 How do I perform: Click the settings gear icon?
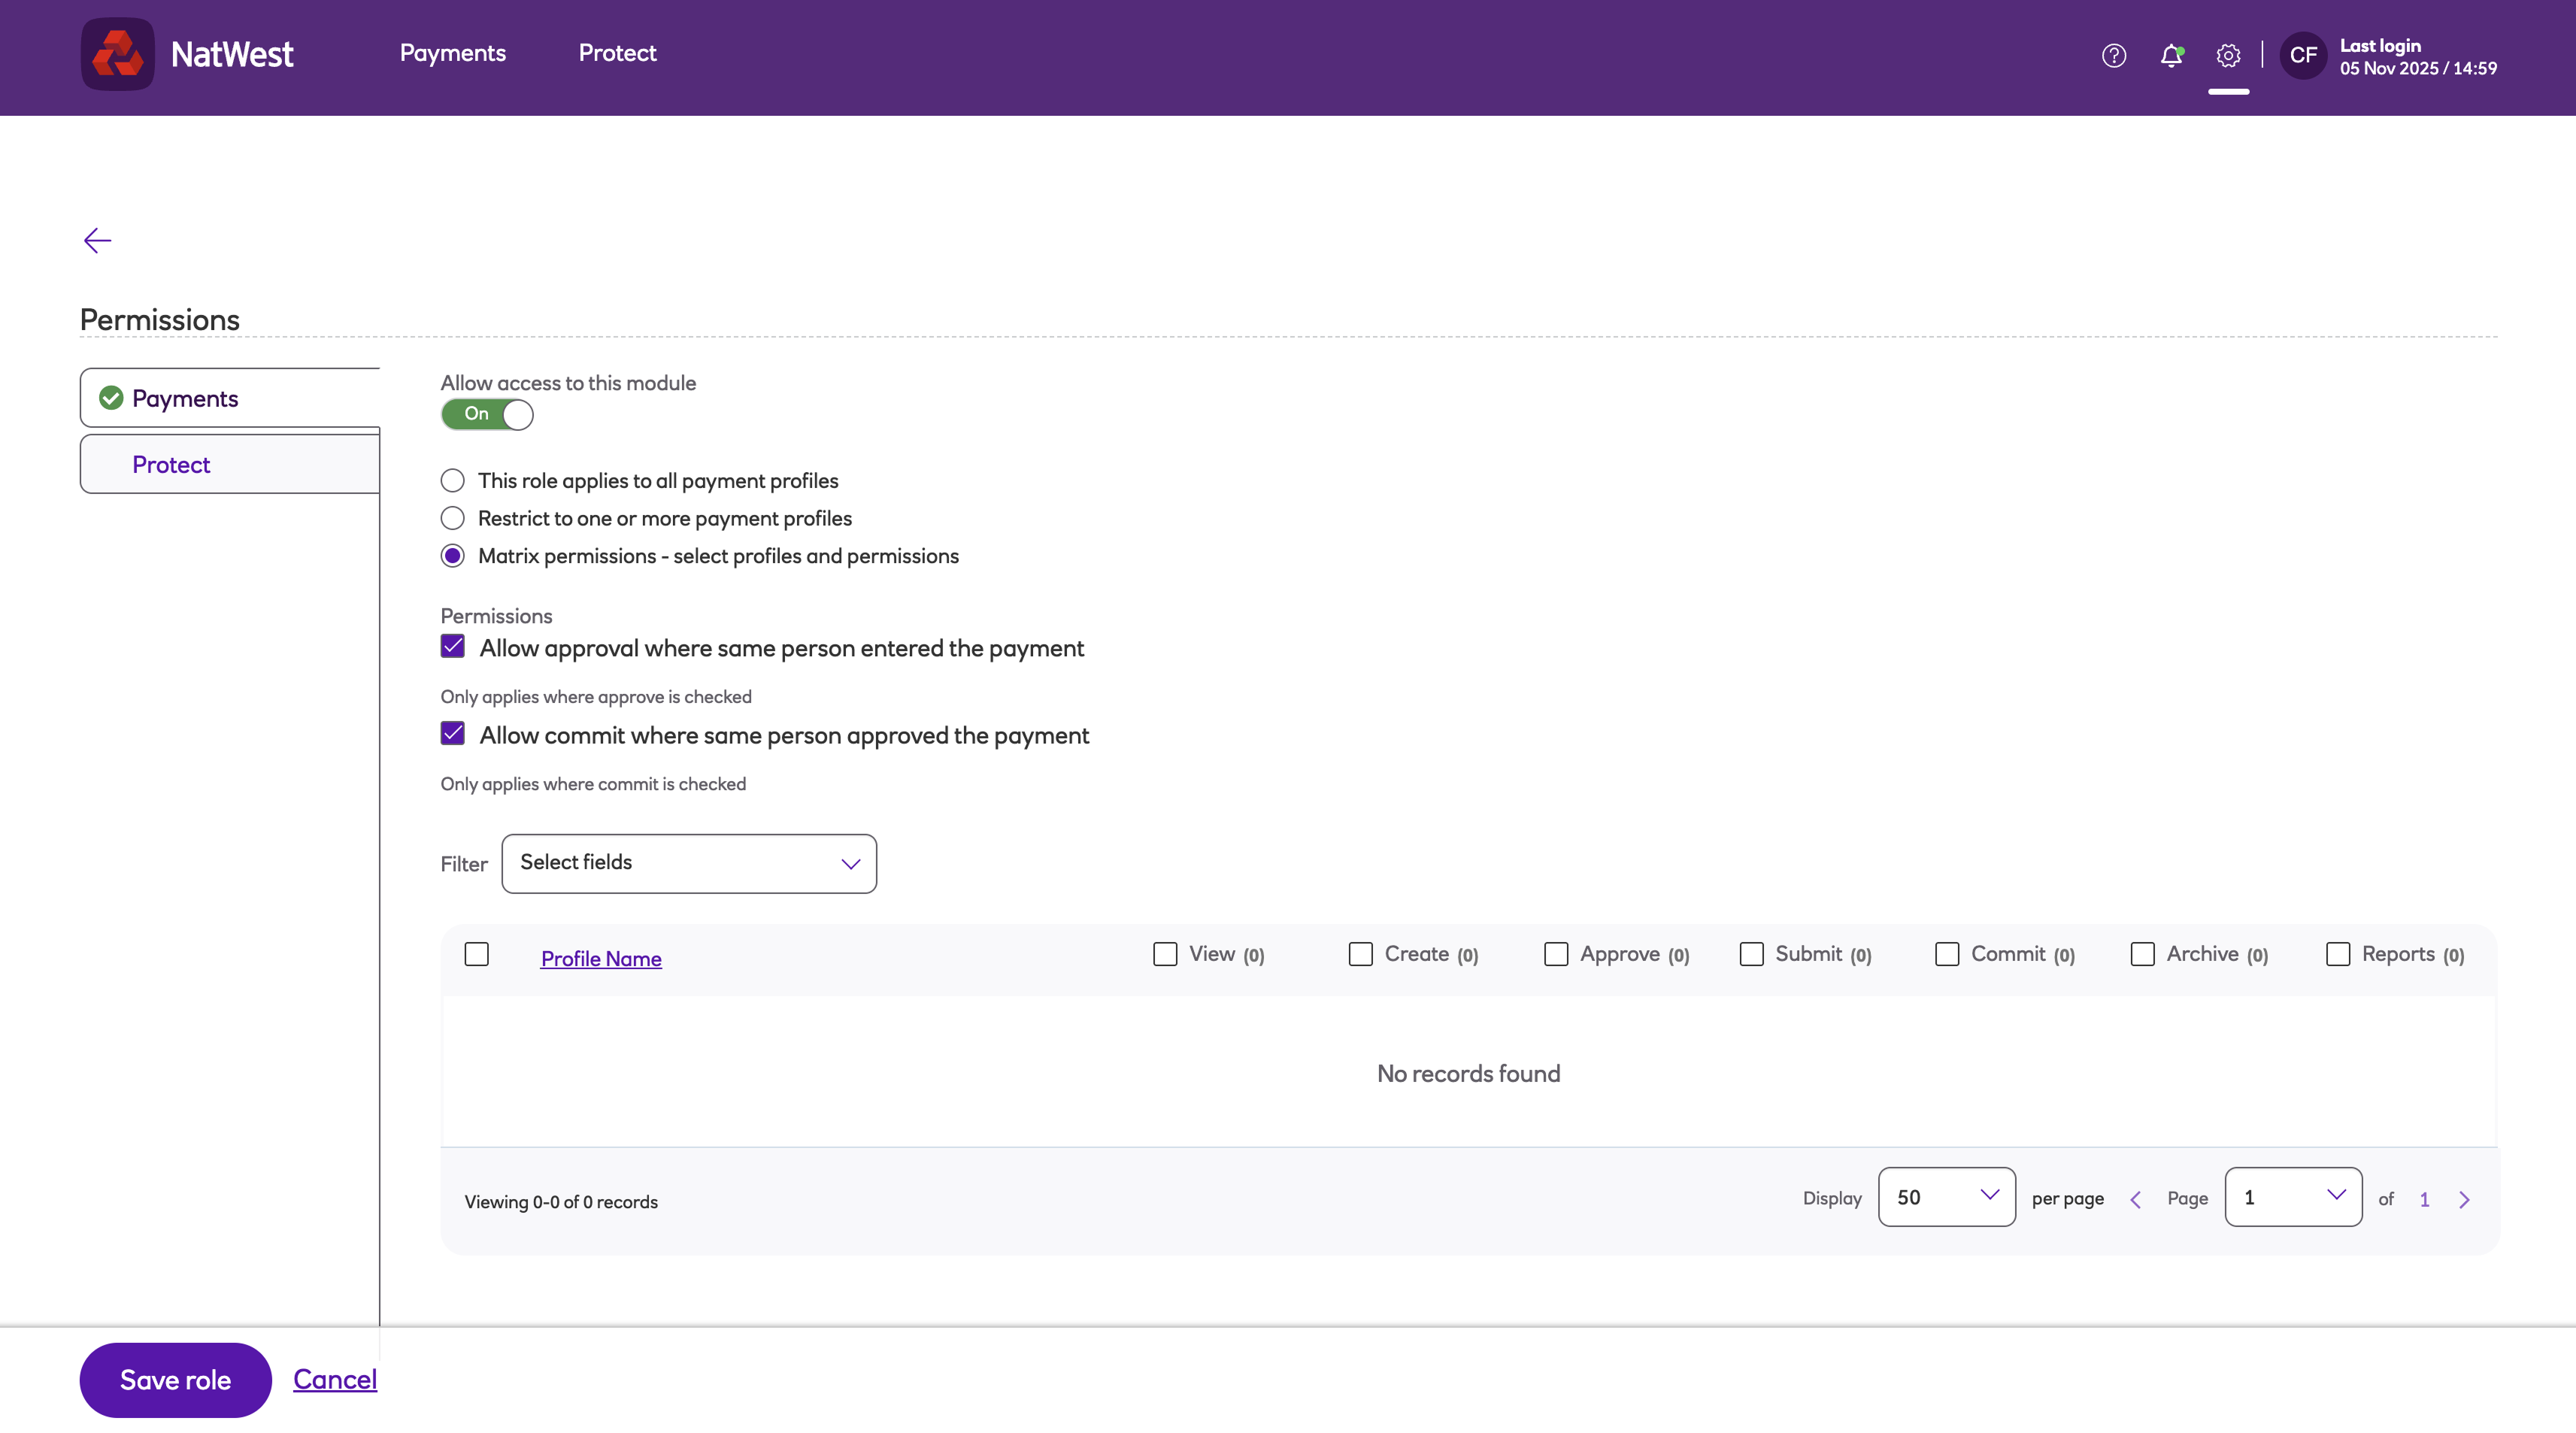(x=2228, y=56)
